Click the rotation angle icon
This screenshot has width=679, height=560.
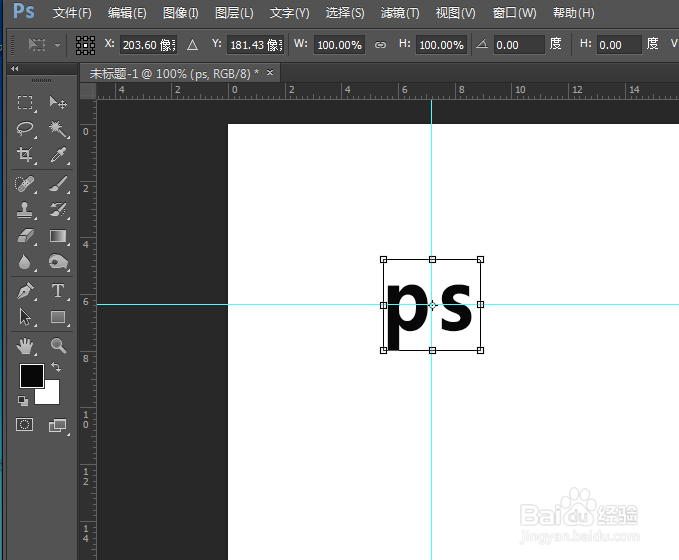click(482, 44)
